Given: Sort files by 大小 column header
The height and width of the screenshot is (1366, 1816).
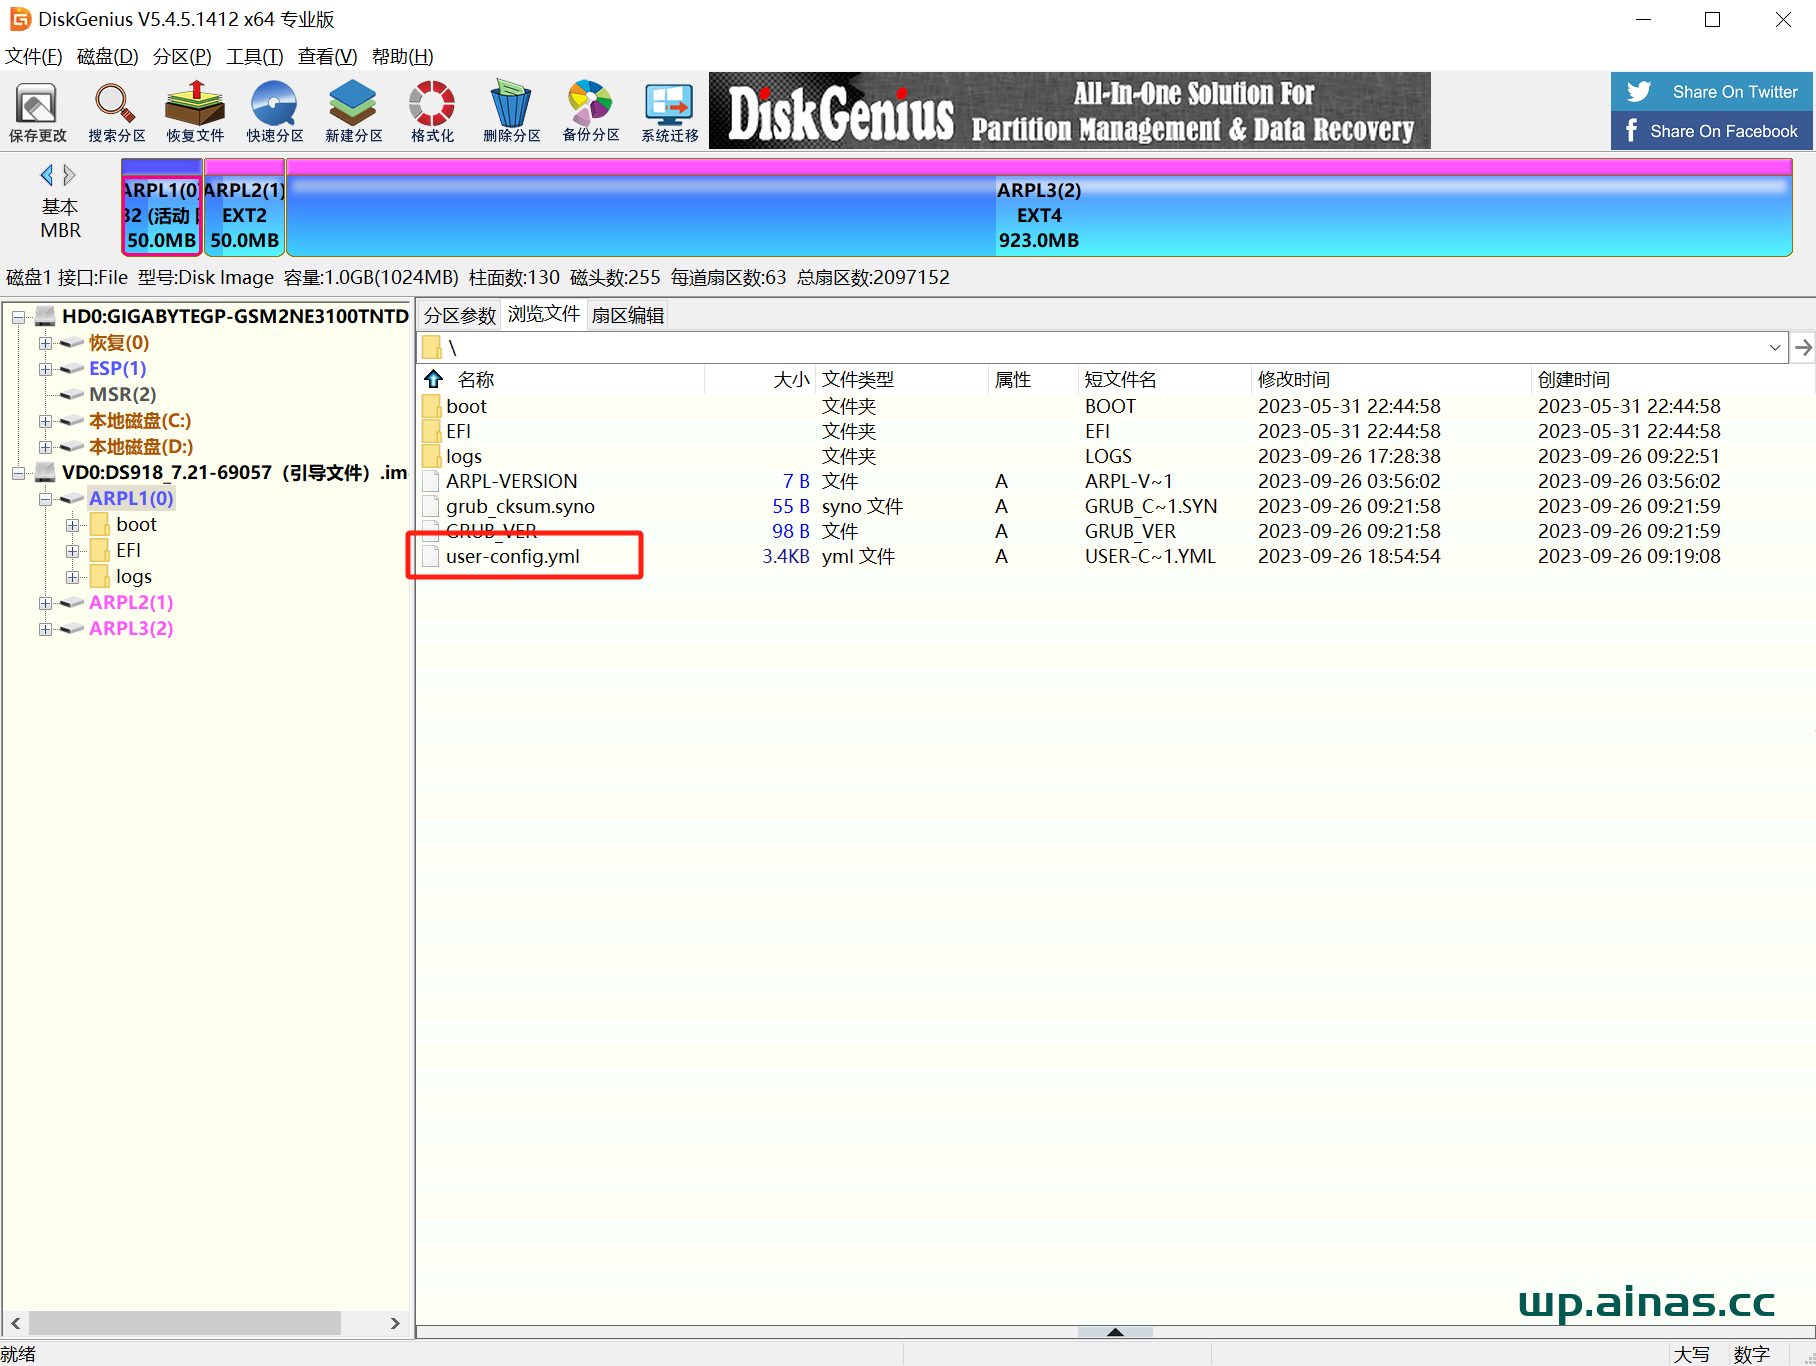Looking at the screenshot, I should point(791,379).
